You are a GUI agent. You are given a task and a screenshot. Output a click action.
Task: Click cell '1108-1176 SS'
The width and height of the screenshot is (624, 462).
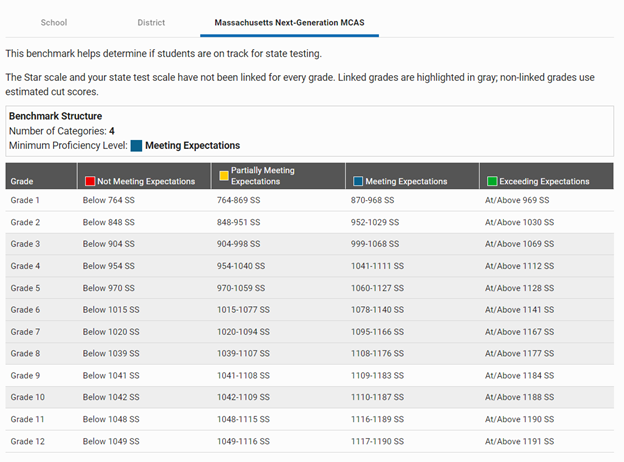click(377, 353)
